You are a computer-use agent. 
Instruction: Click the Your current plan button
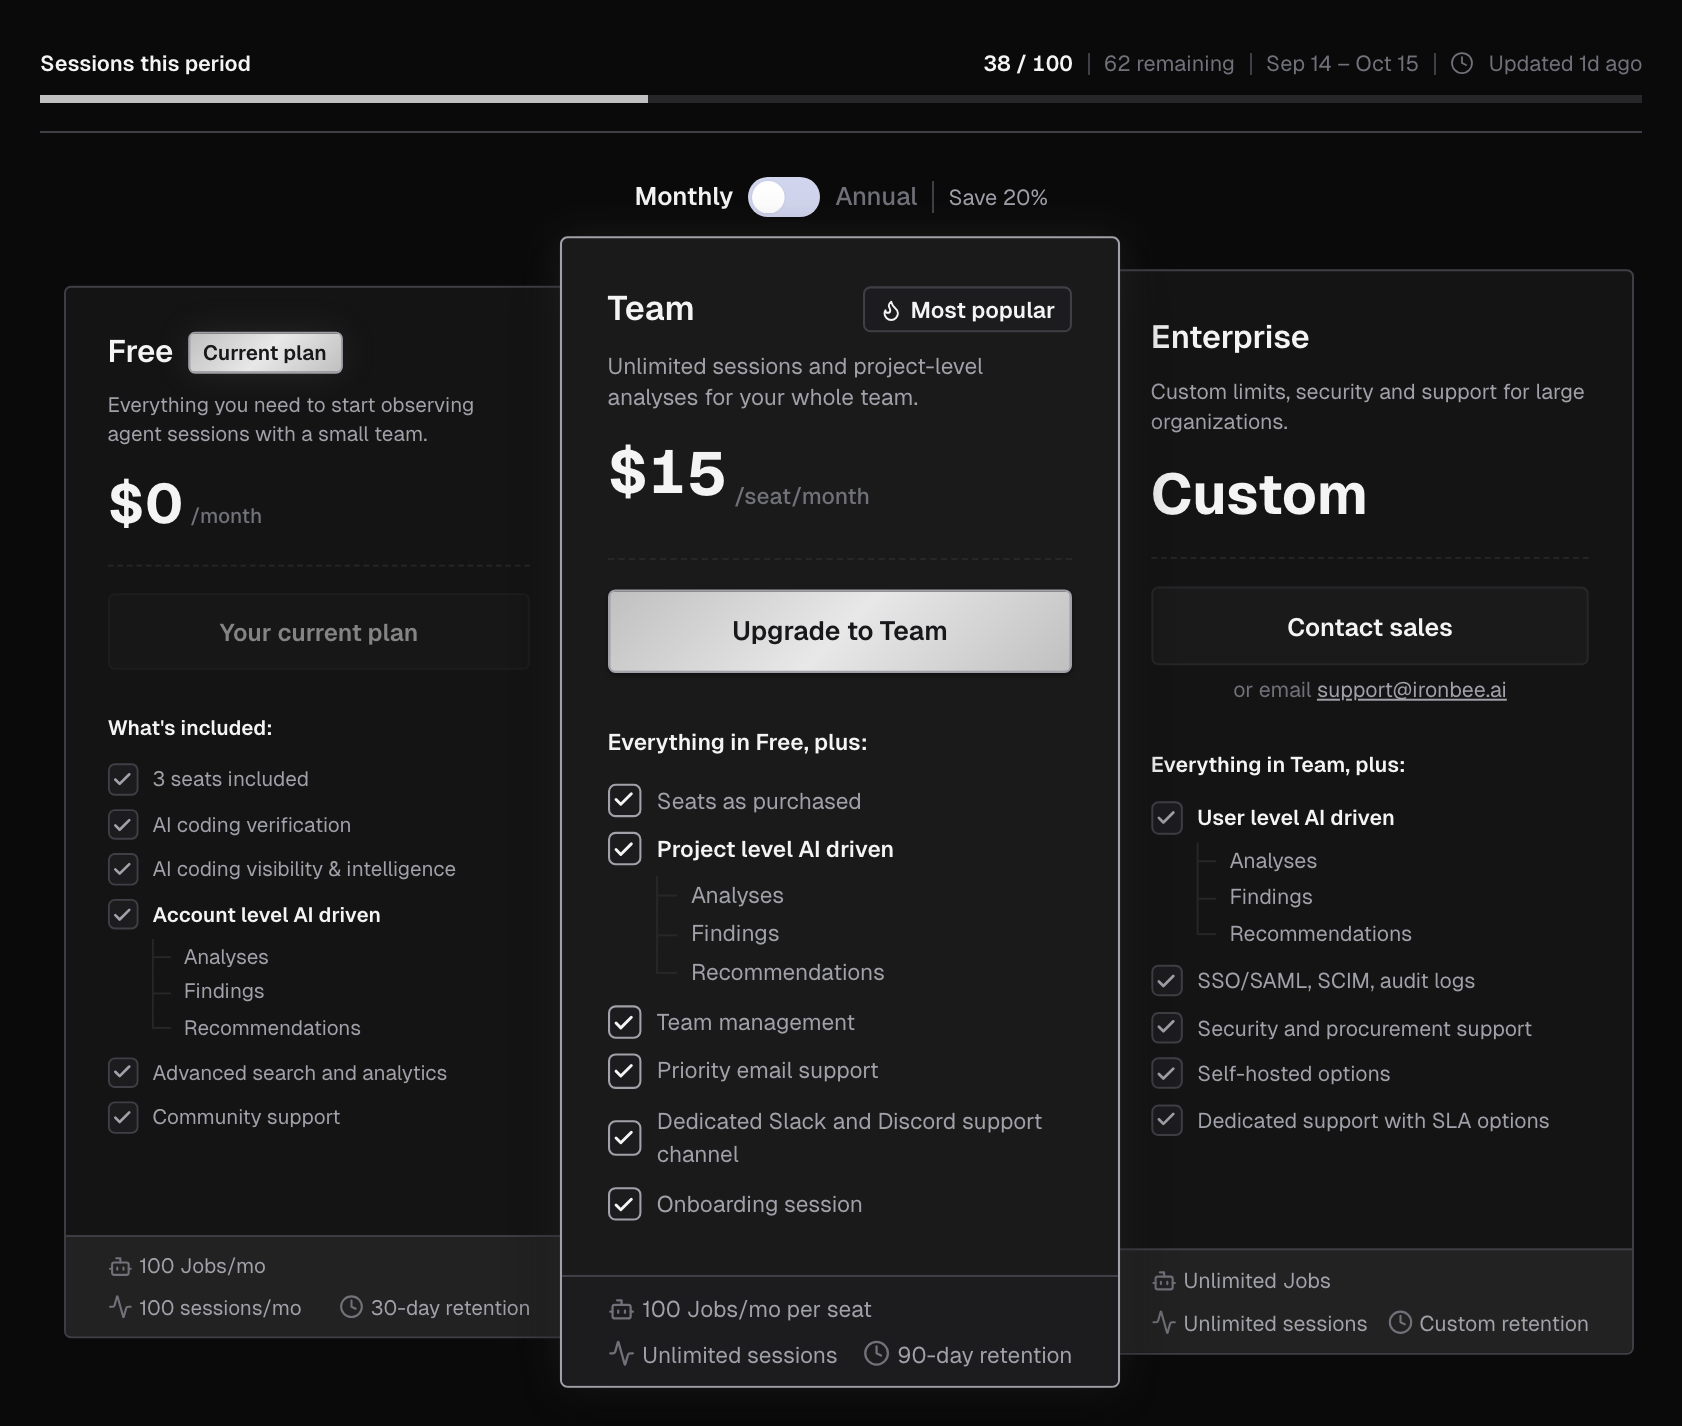(318, 632)
